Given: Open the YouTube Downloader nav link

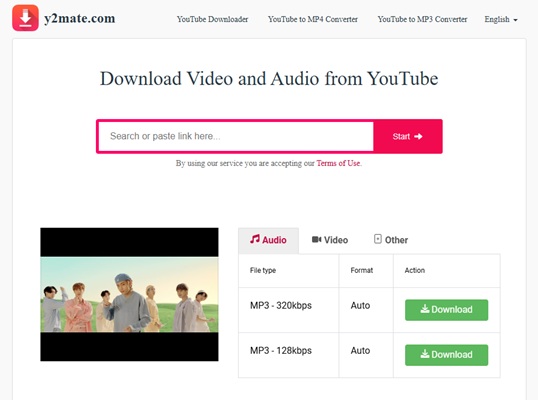Looking at the screenshot, I should point(212,19).
